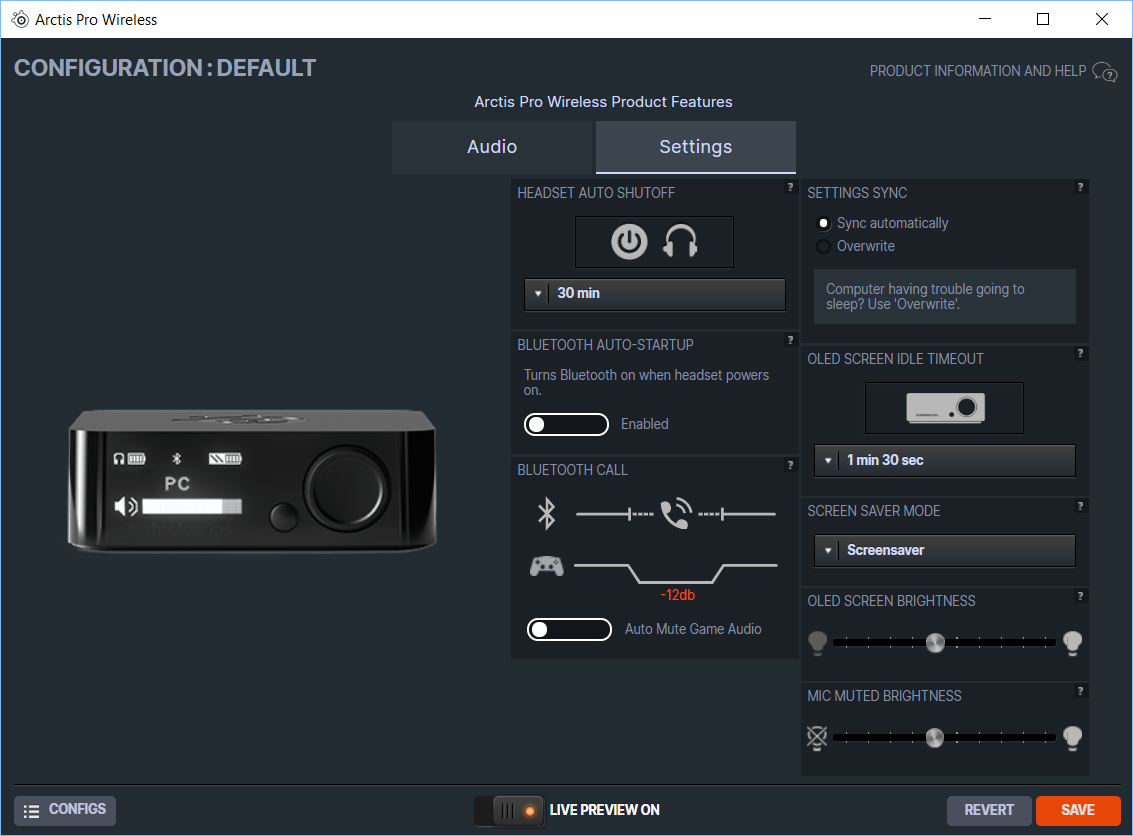This screenshot has width=1133, height=836.
Task: Click the speaker volume icon on device display
Action: pos(126,507)
